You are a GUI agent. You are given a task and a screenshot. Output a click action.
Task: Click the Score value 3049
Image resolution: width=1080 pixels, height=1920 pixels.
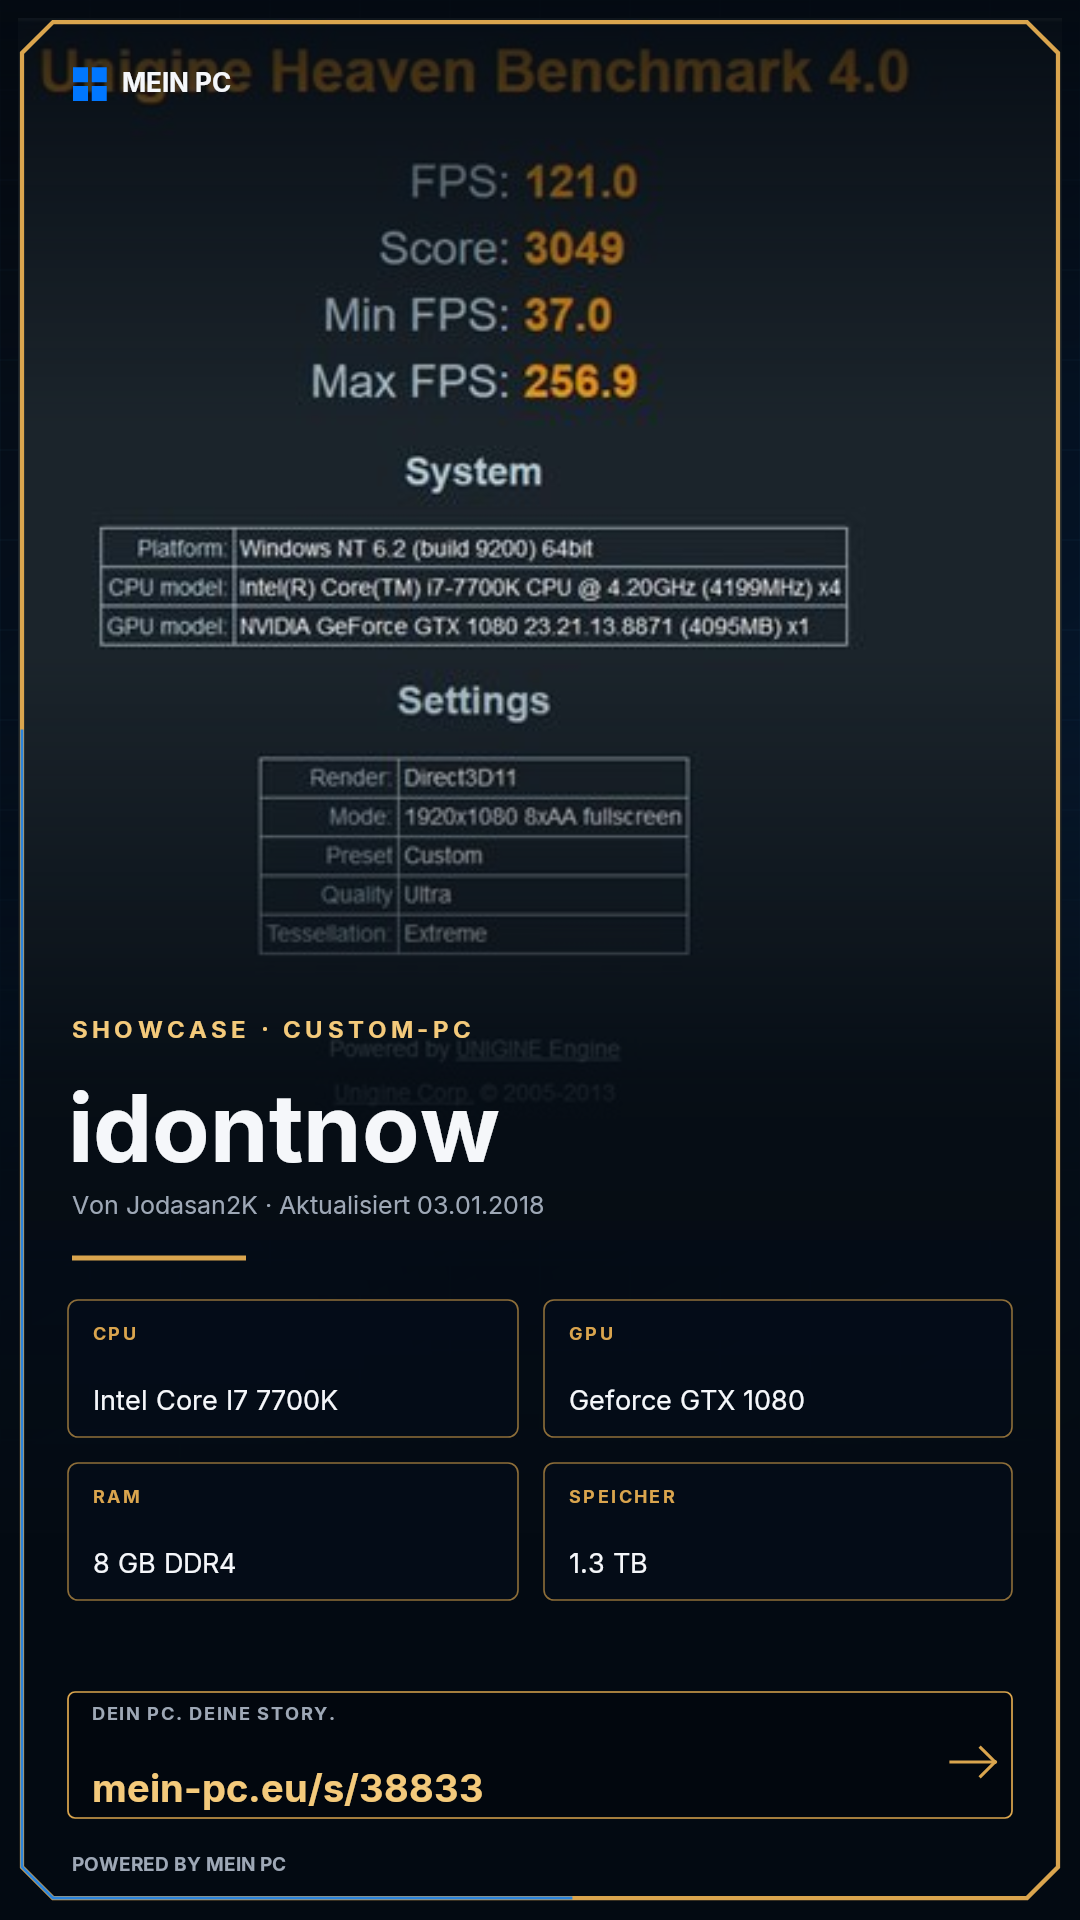click(574, 249)
